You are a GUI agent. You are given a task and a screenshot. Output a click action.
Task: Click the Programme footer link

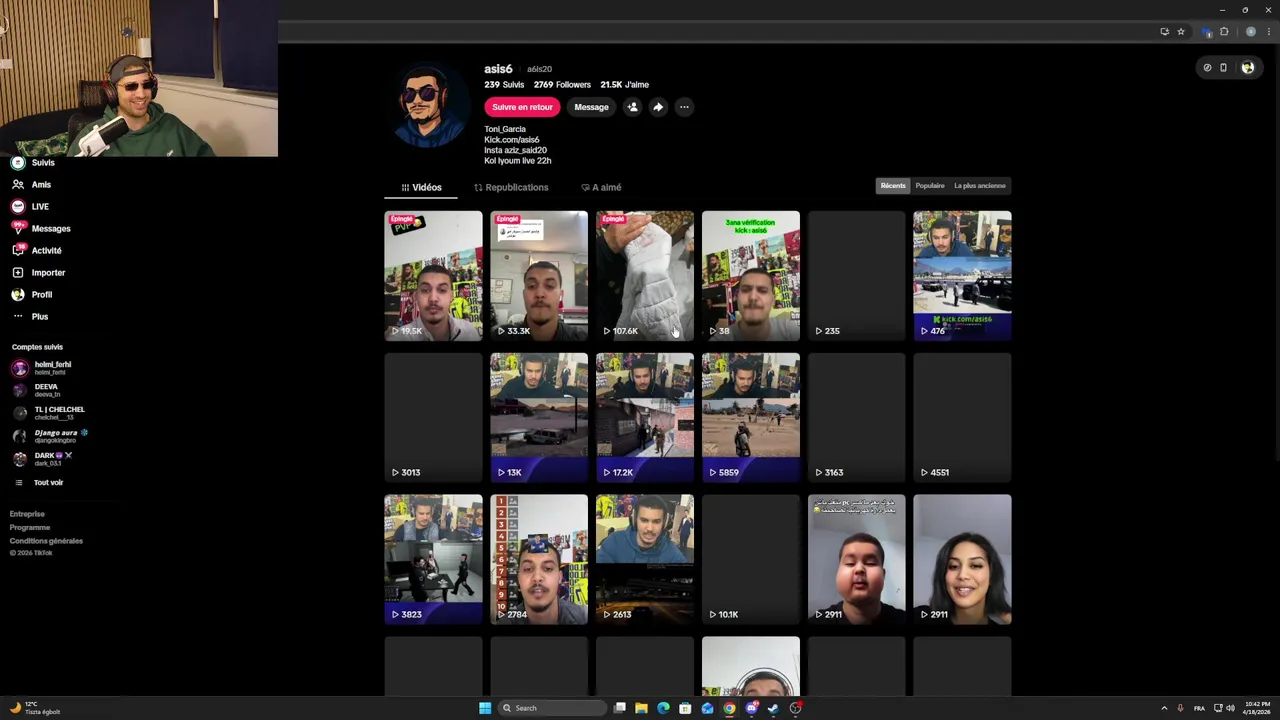click(30, 527)
